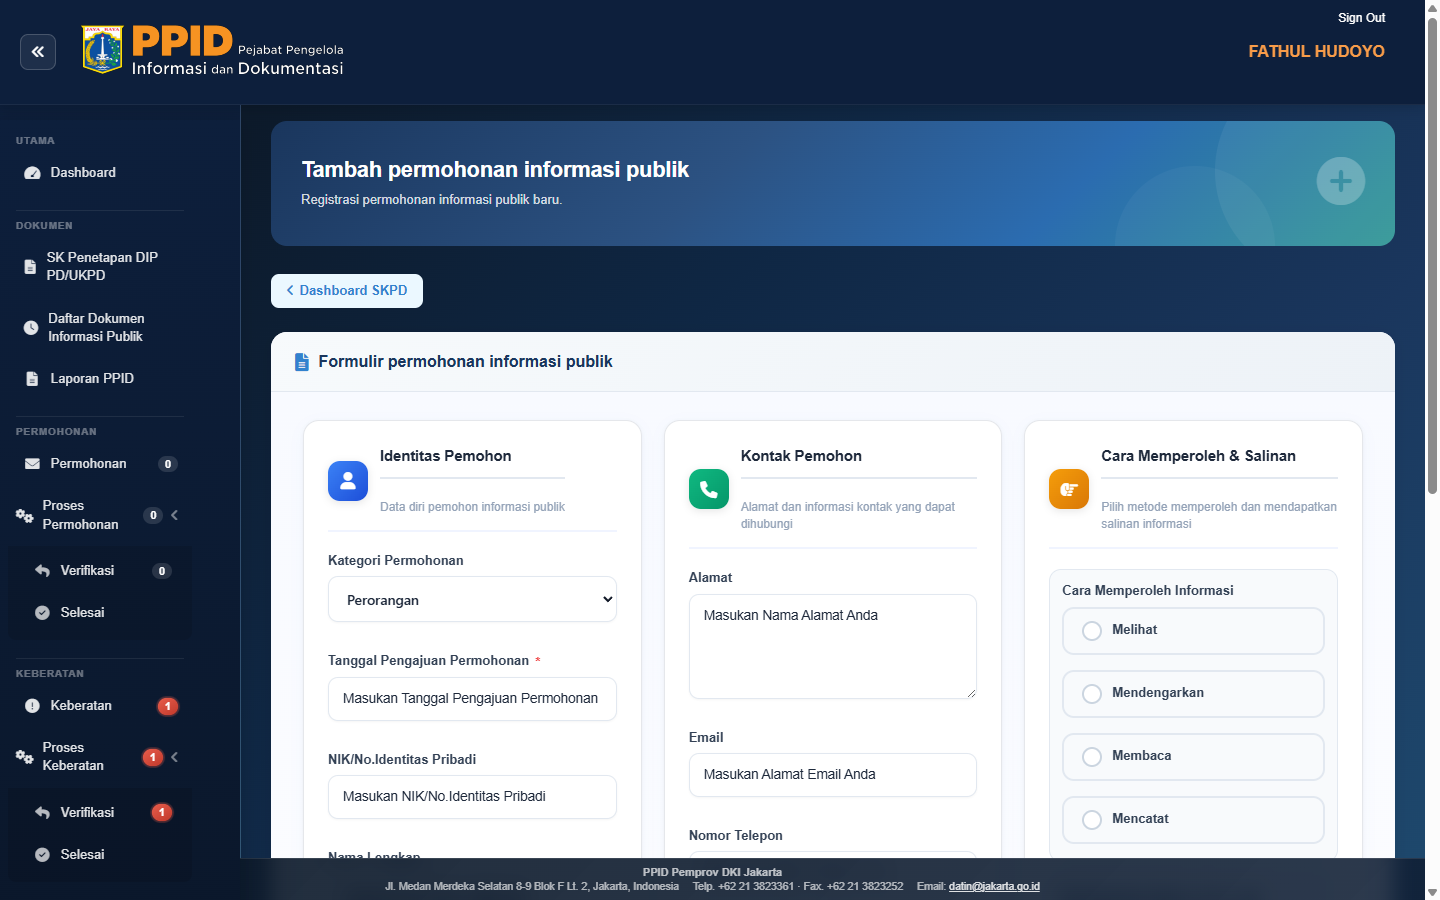Focus the Email input field
Image resolution: width=1440 pixels, height=900 pixels.
pyautogui.click(x=833, y=775)
